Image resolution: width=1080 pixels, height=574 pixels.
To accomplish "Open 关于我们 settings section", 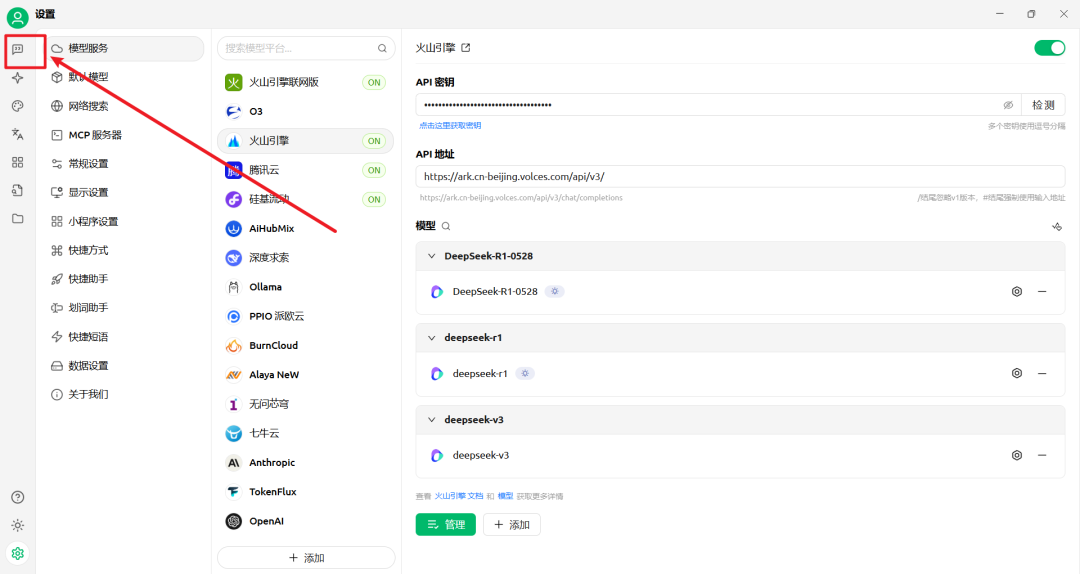I will coord(125,394).
